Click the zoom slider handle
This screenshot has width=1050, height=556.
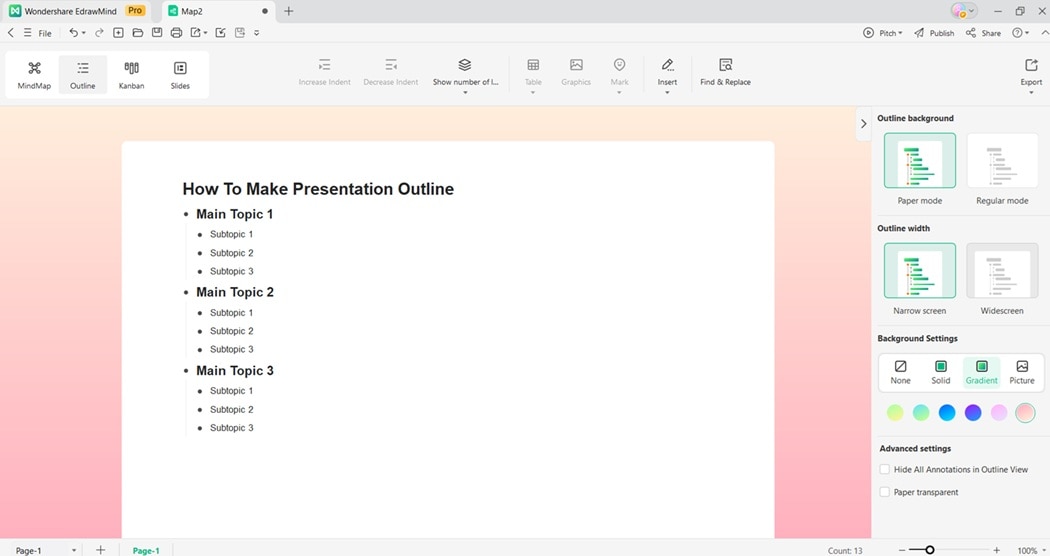pyautogui.click(x=929, y=550)
